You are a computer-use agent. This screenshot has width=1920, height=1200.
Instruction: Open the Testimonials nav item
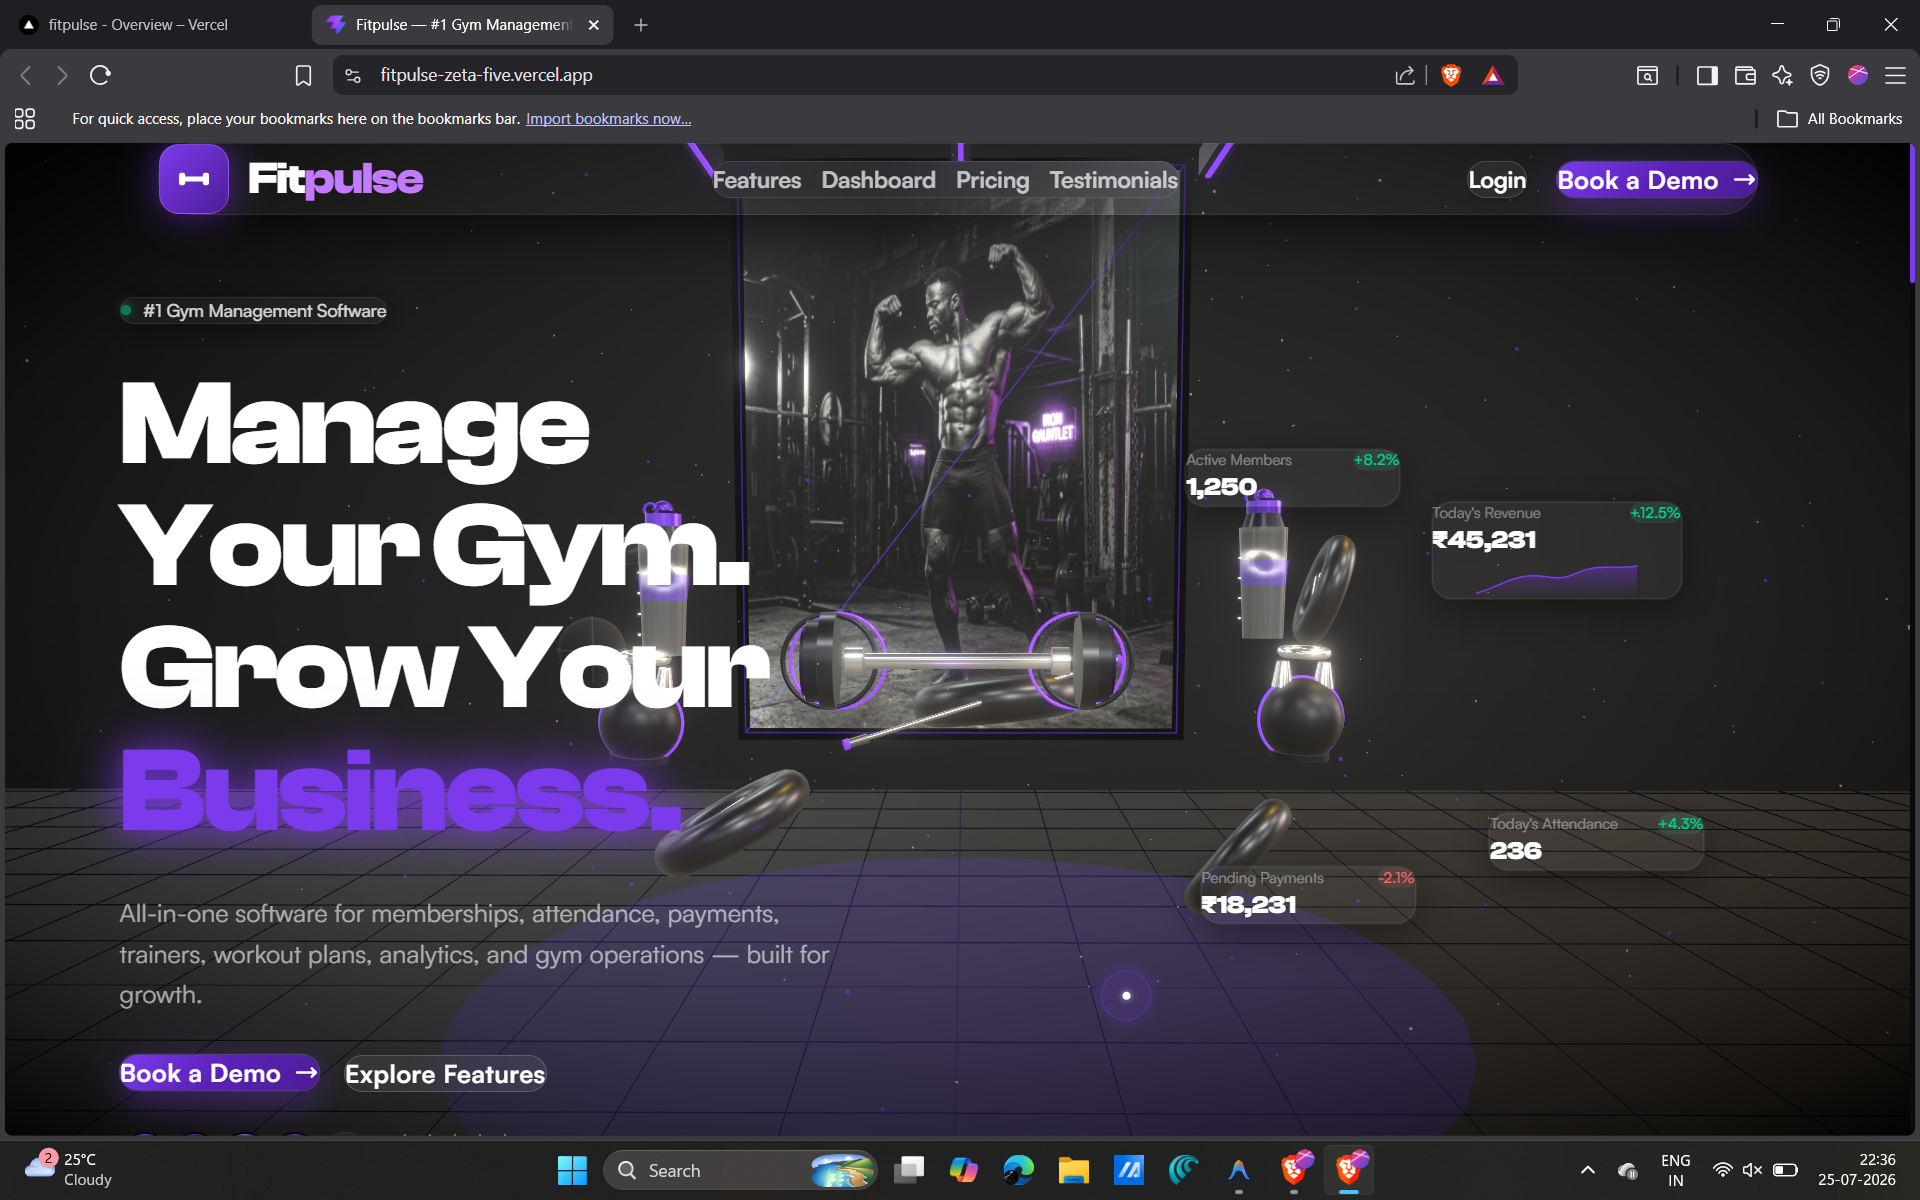(x=1114, y=180)
